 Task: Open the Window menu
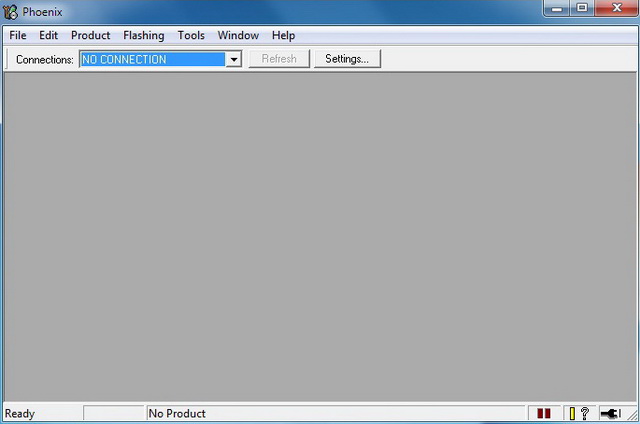pyautogui.click(x=238, y=36)
